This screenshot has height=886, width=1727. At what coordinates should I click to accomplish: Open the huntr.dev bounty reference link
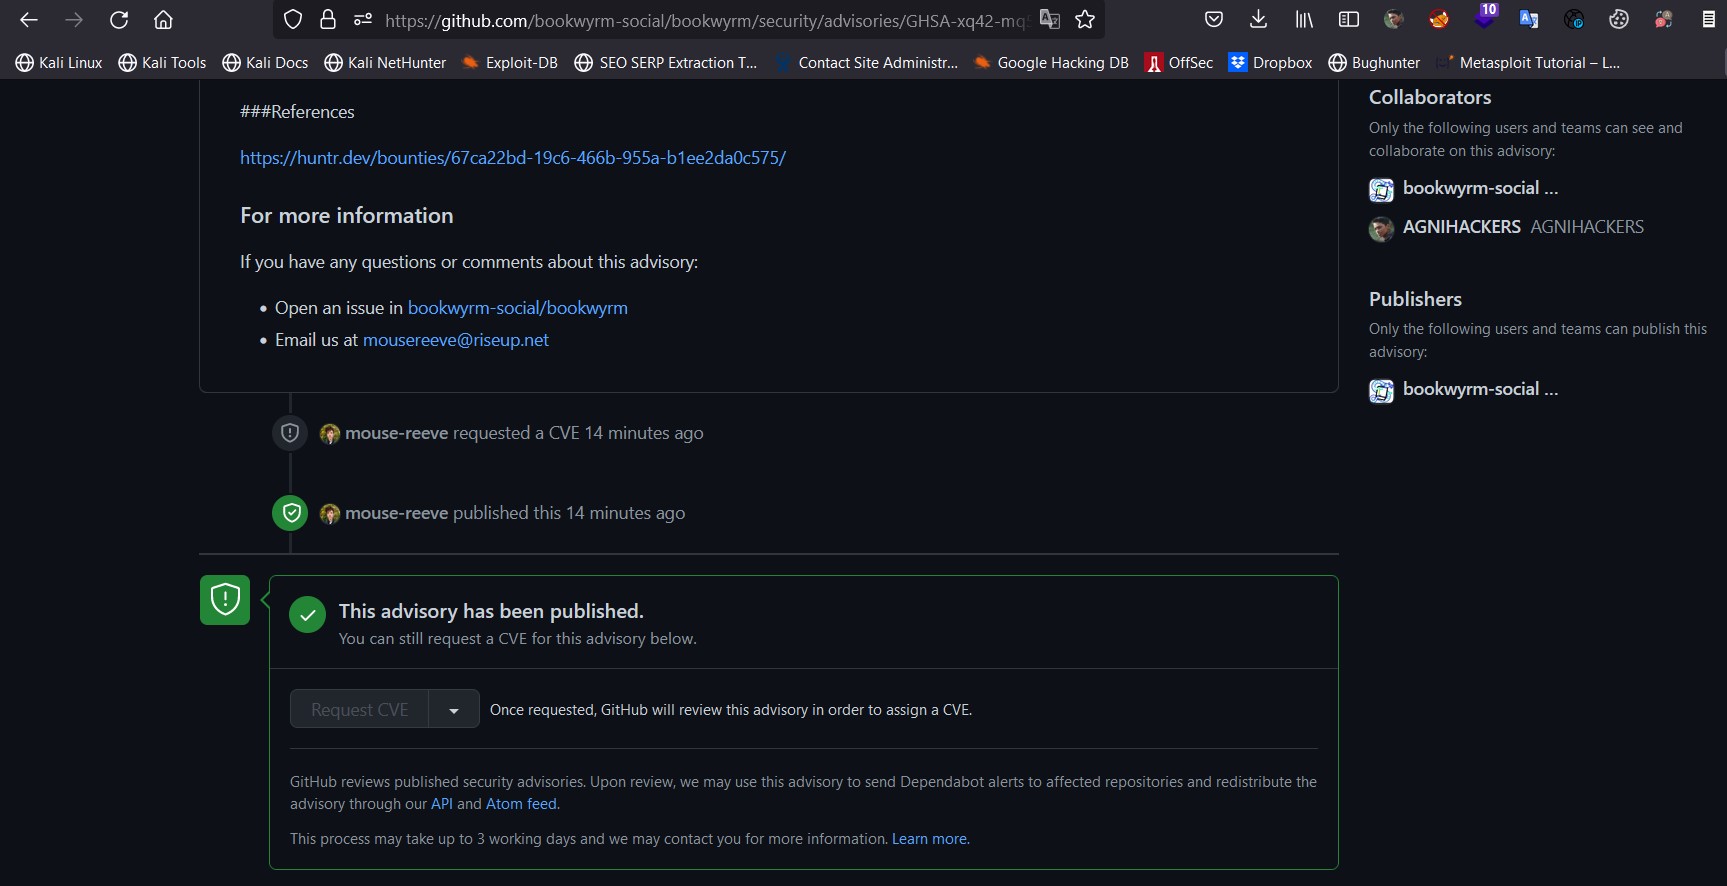tap(513, 158)
